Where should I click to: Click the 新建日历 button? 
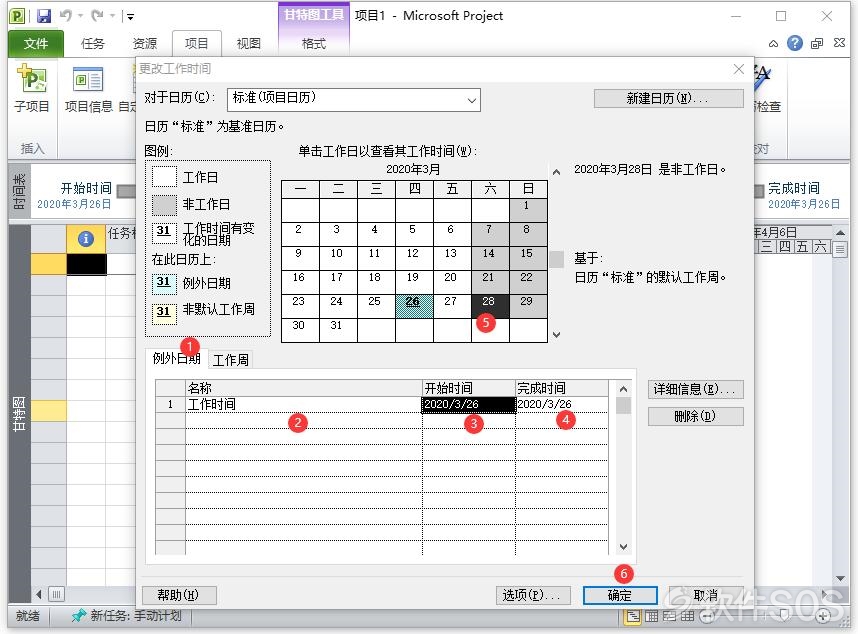coord(668,98)
